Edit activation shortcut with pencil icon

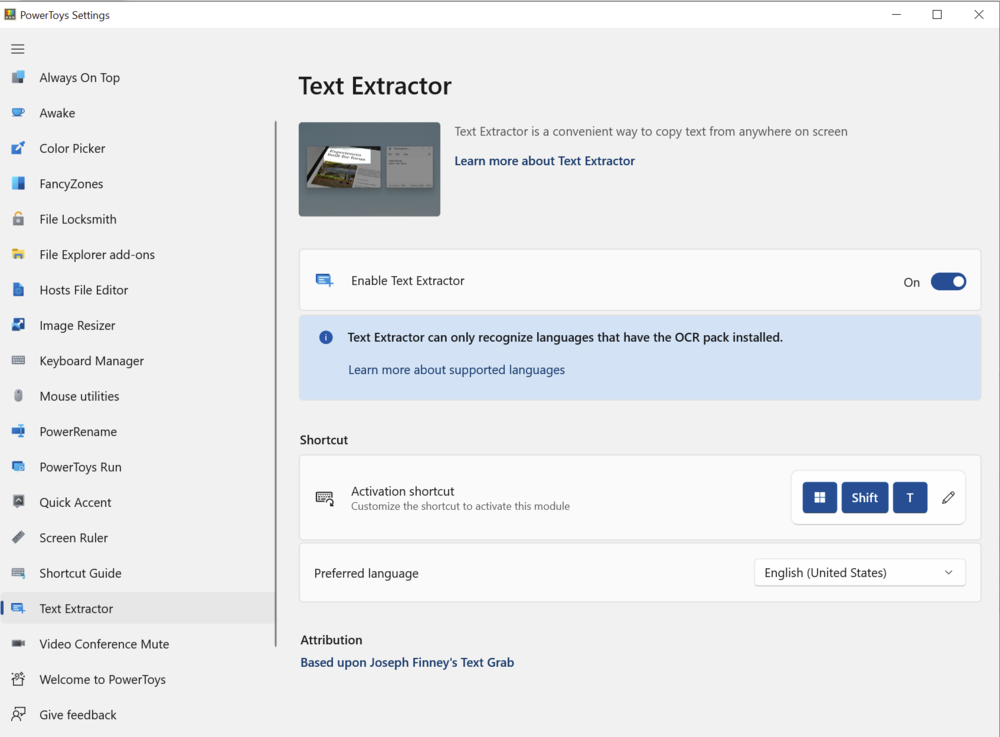click(x=948, y=498)
